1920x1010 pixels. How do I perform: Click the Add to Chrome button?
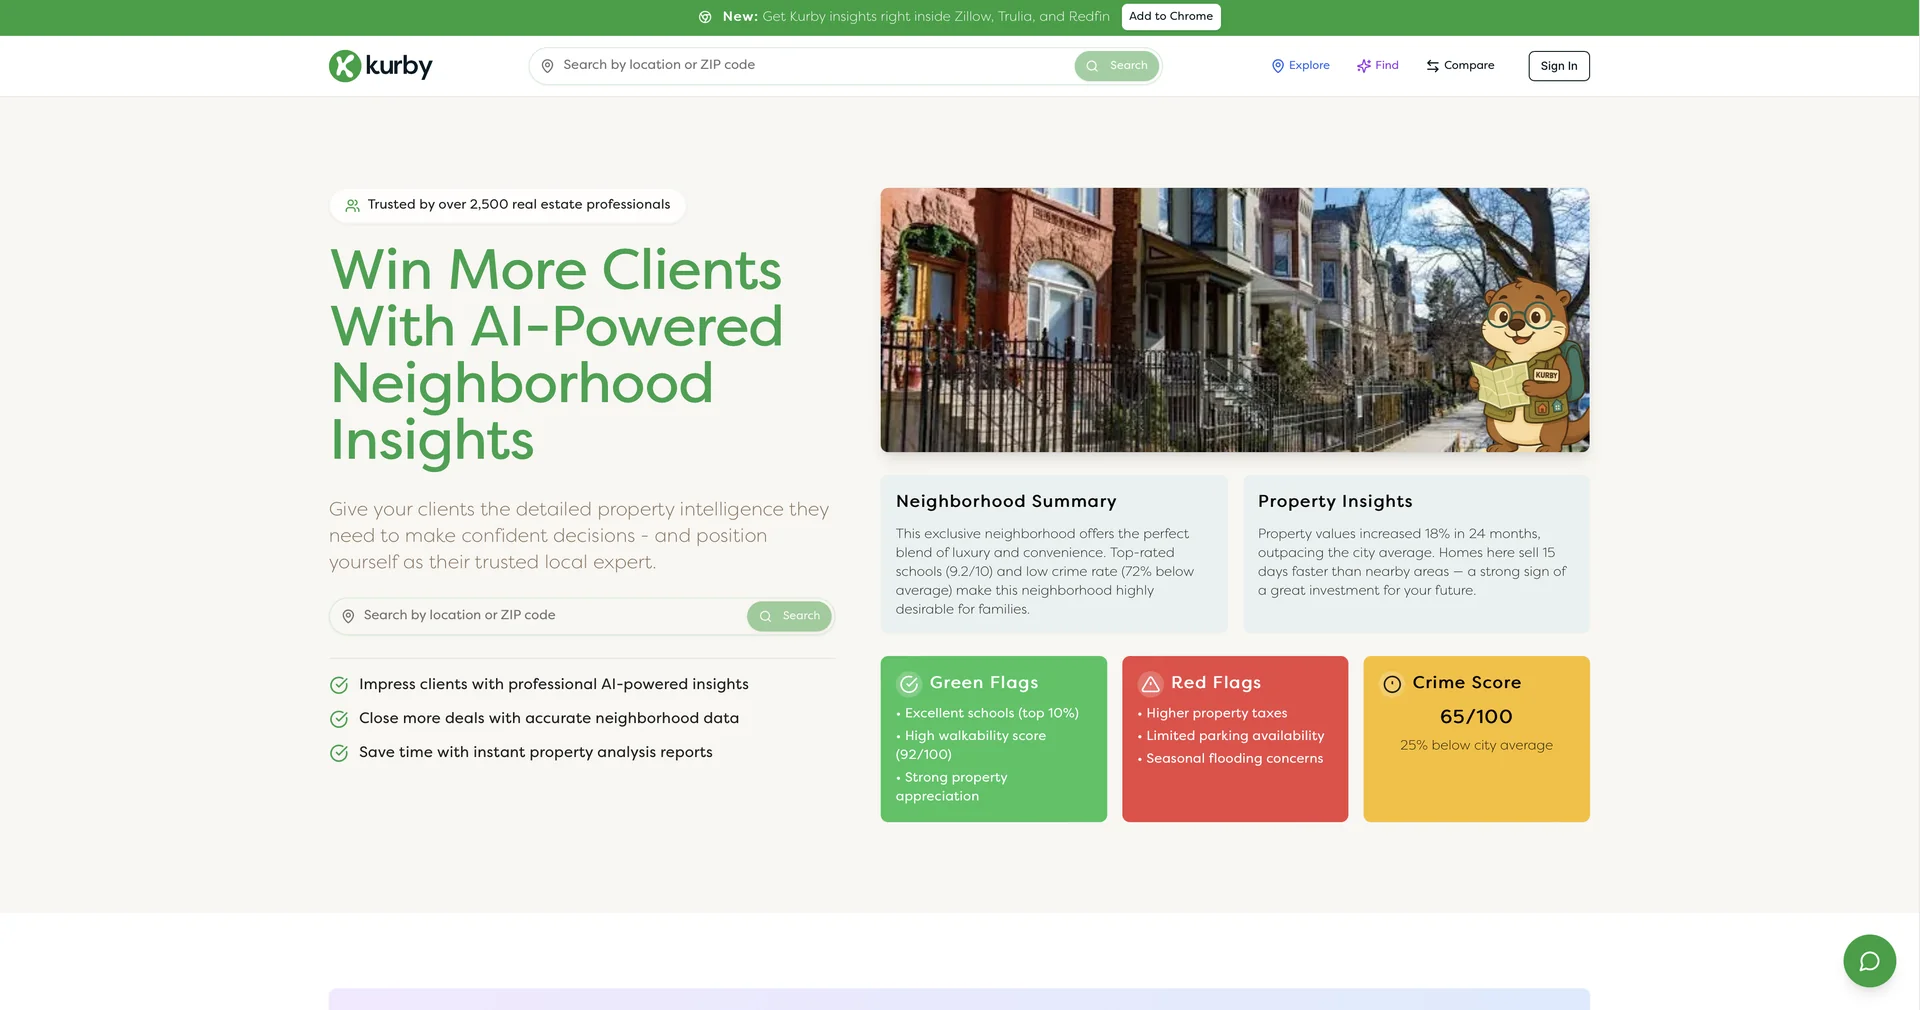pos(1171,17)
